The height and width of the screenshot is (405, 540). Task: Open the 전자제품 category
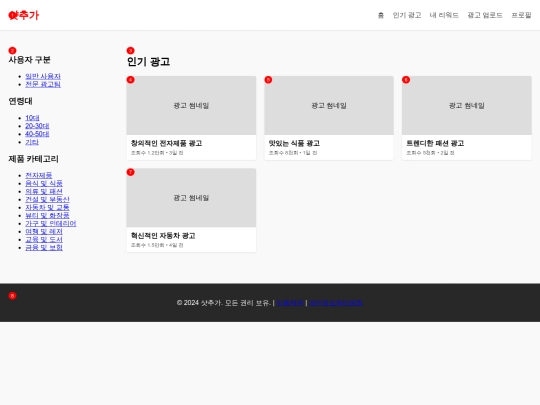(39, 175)
